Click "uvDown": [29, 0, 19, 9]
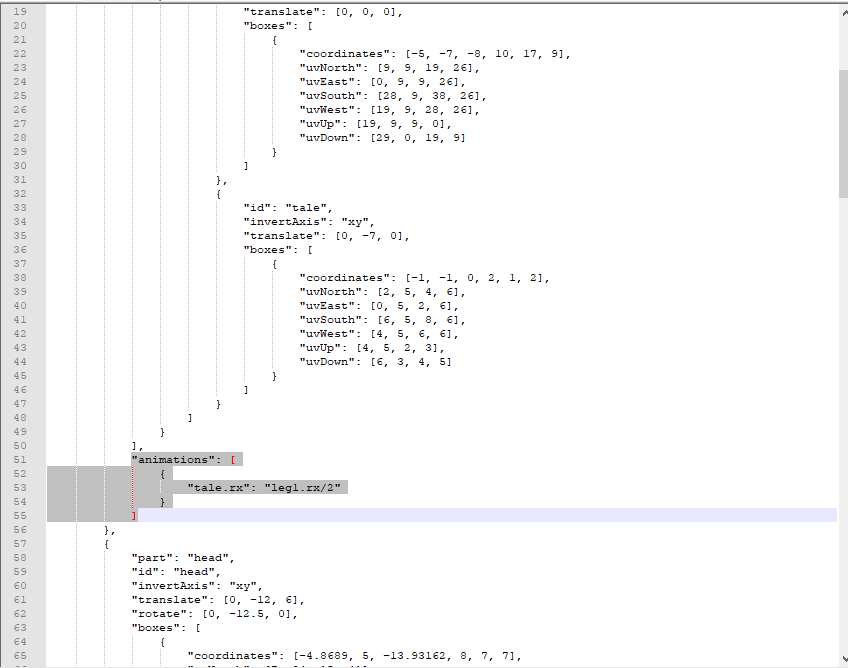Image resolution: width=848 pixels, height=668 pixels. [382, 138]
